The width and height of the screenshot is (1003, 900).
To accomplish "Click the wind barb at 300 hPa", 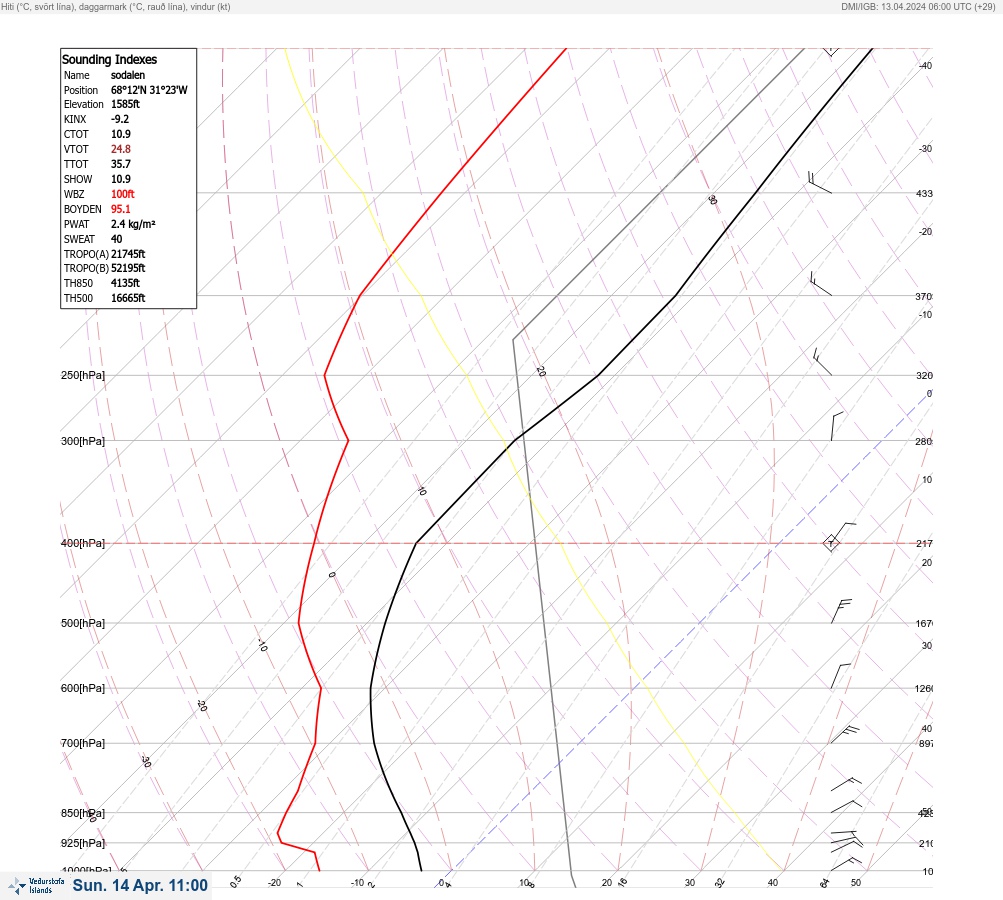I will click(836, 427).
